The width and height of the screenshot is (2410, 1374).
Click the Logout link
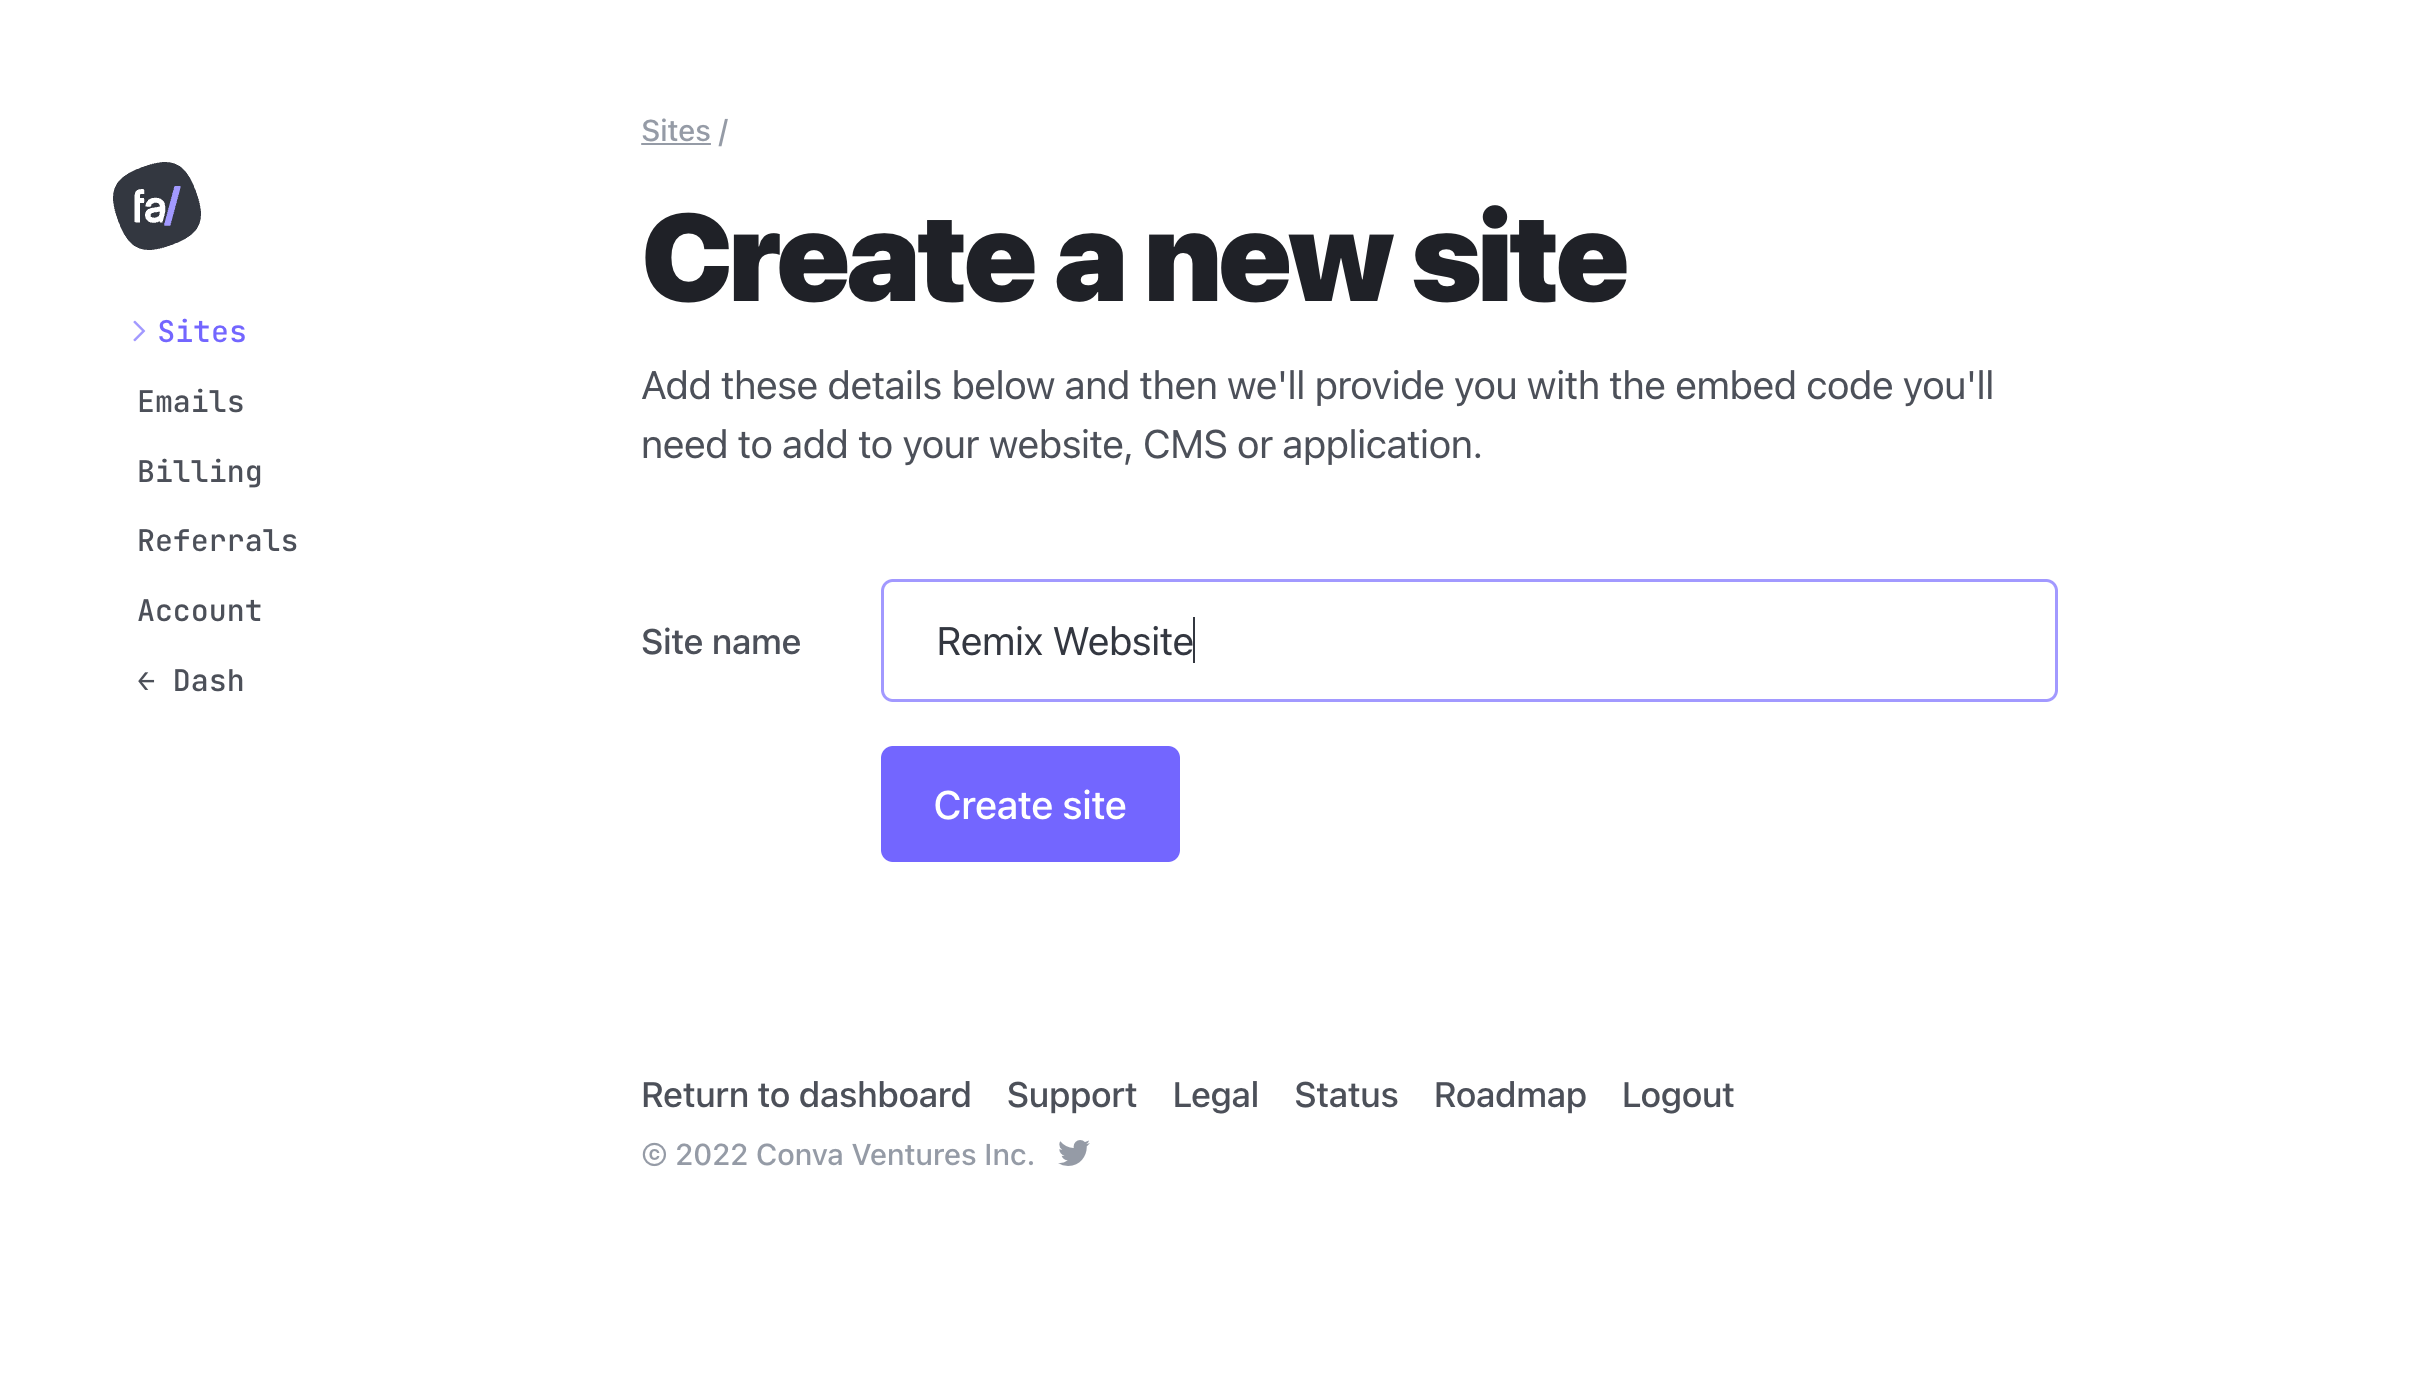pyautogui.click(x=1677, y=1094)
